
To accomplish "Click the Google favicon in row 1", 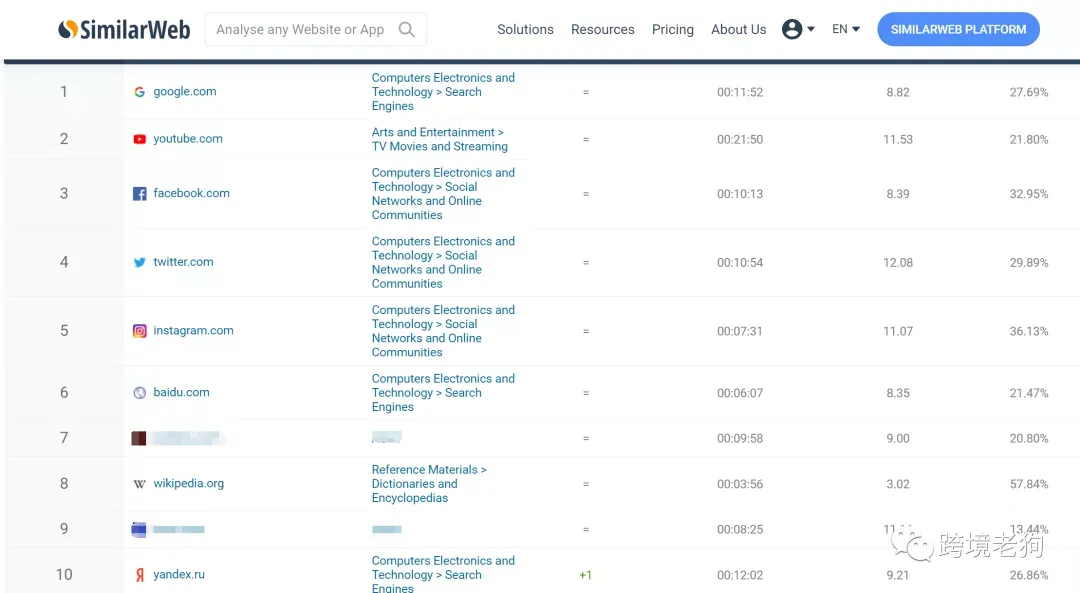I will point(139,92).
